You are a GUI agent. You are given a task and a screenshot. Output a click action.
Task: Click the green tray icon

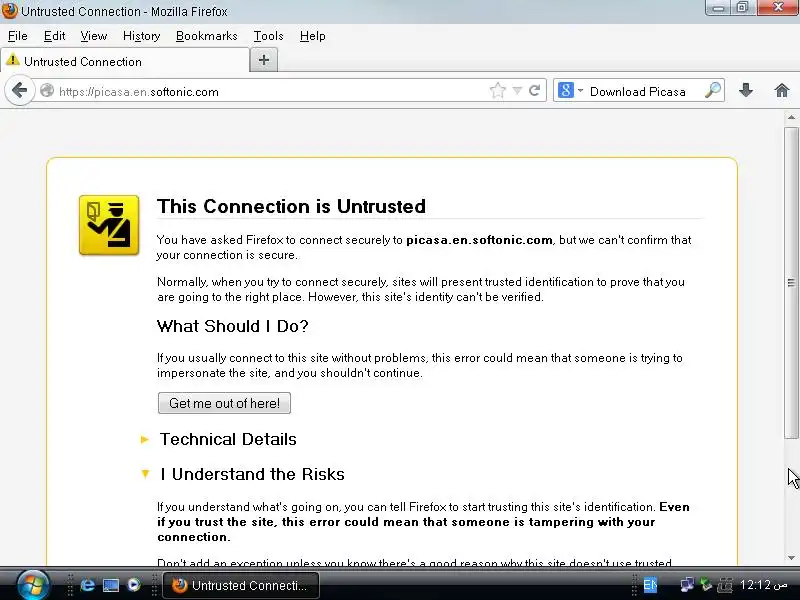(706, 585)
